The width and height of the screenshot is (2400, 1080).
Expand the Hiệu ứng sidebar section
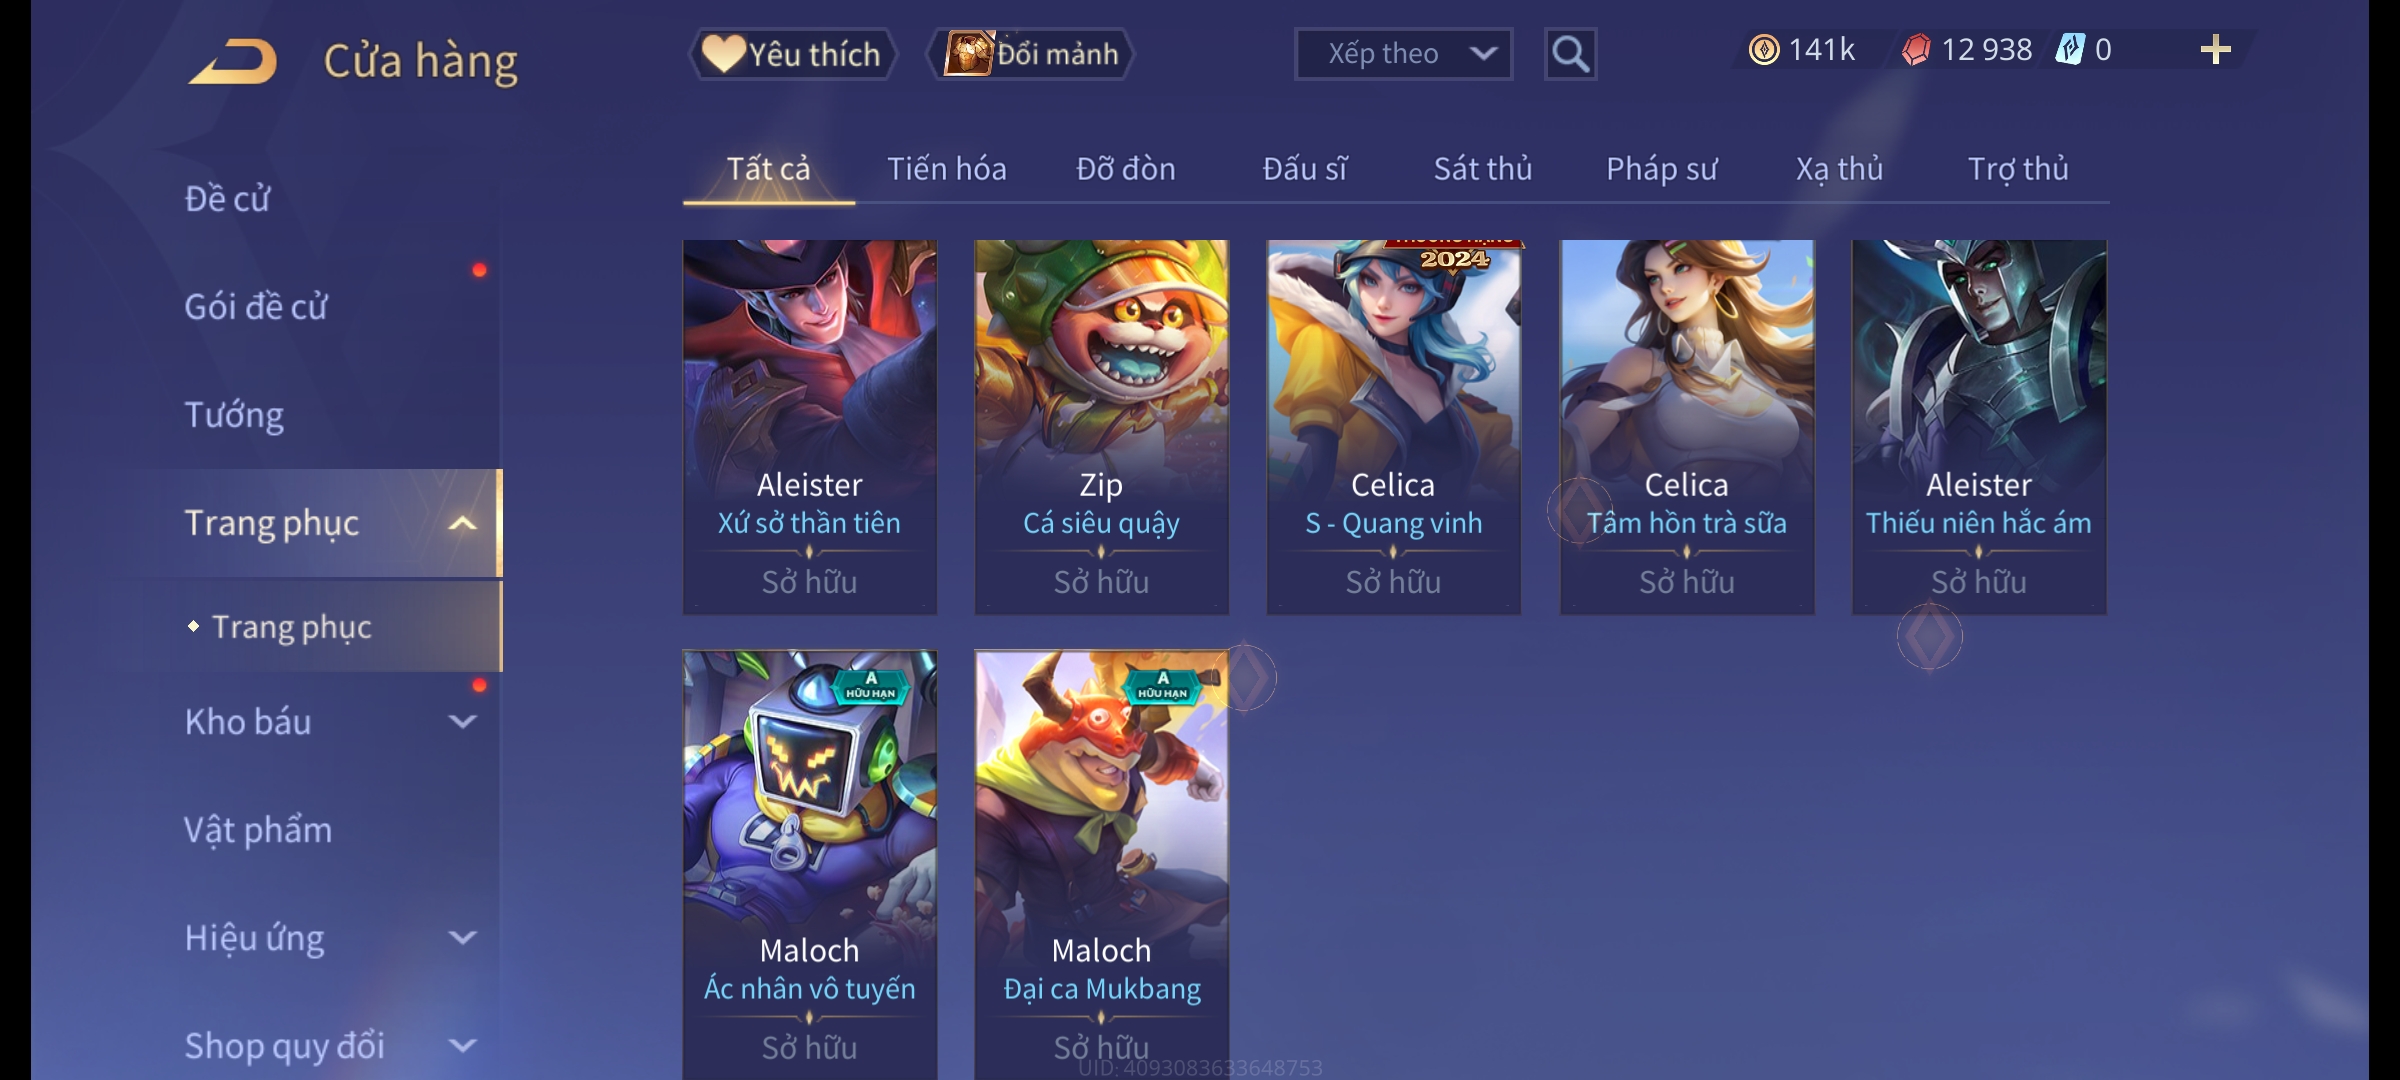[462, 937]
